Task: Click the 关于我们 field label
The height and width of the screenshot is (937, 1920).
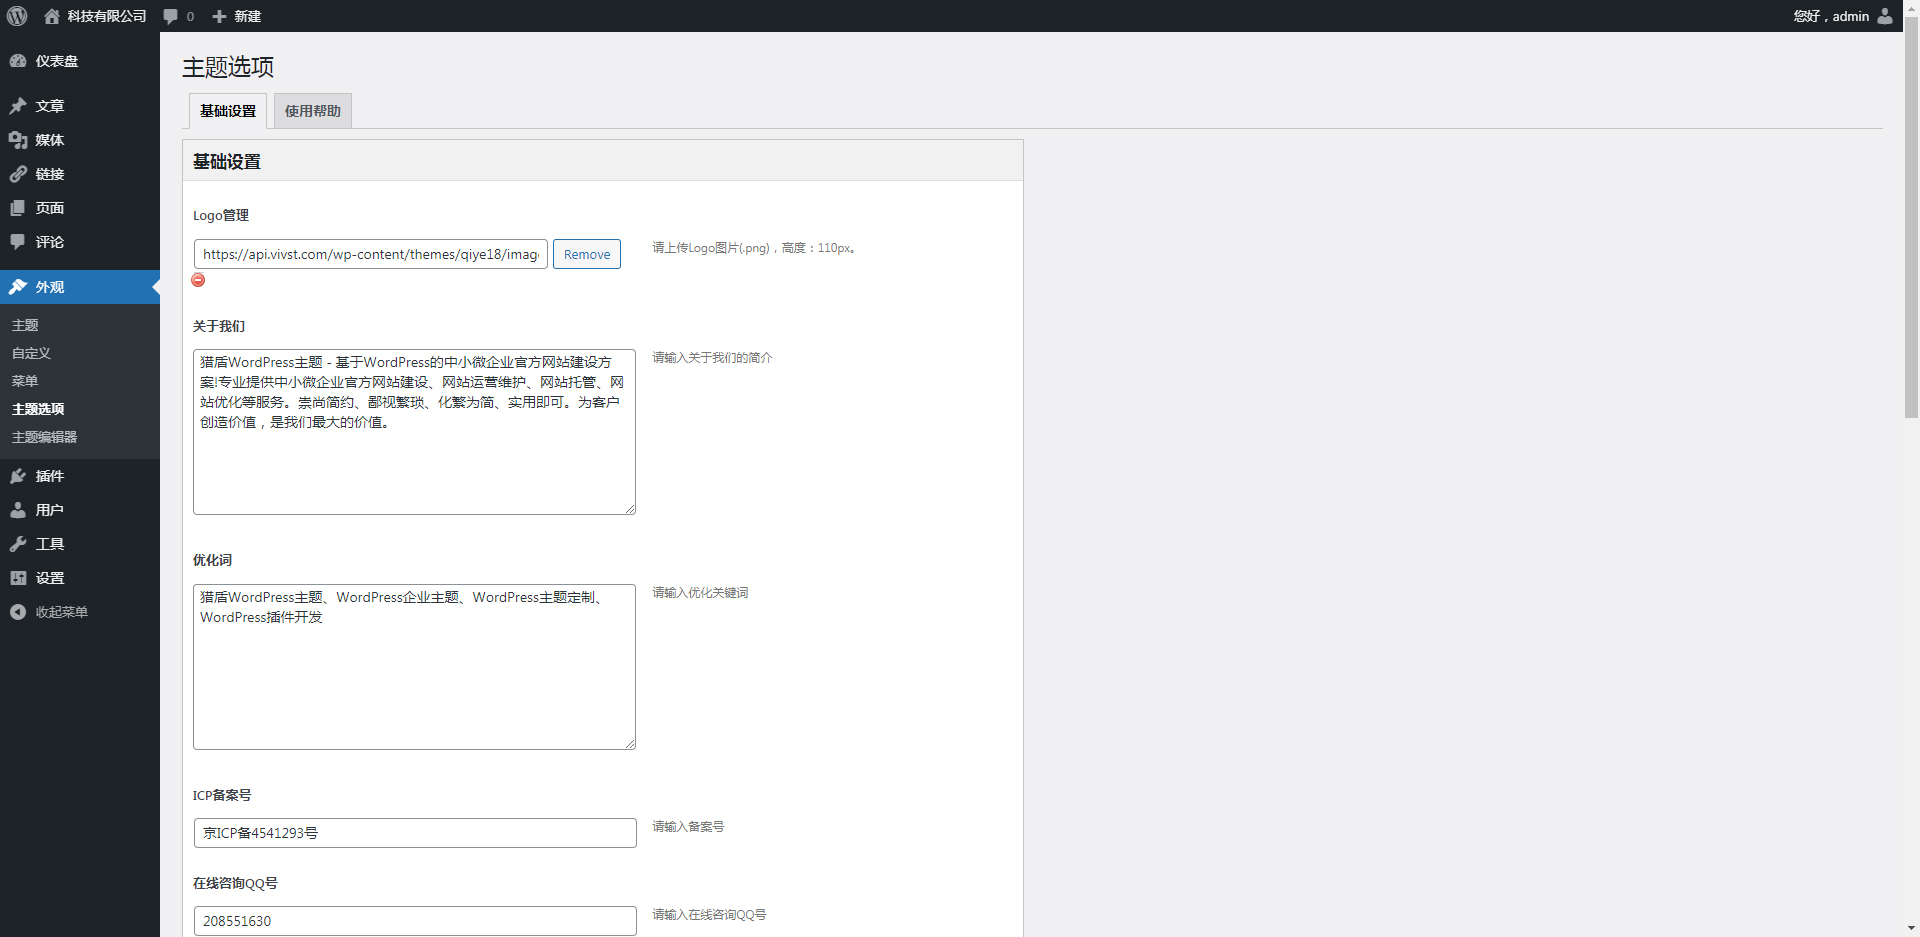Action: point(219,326)
